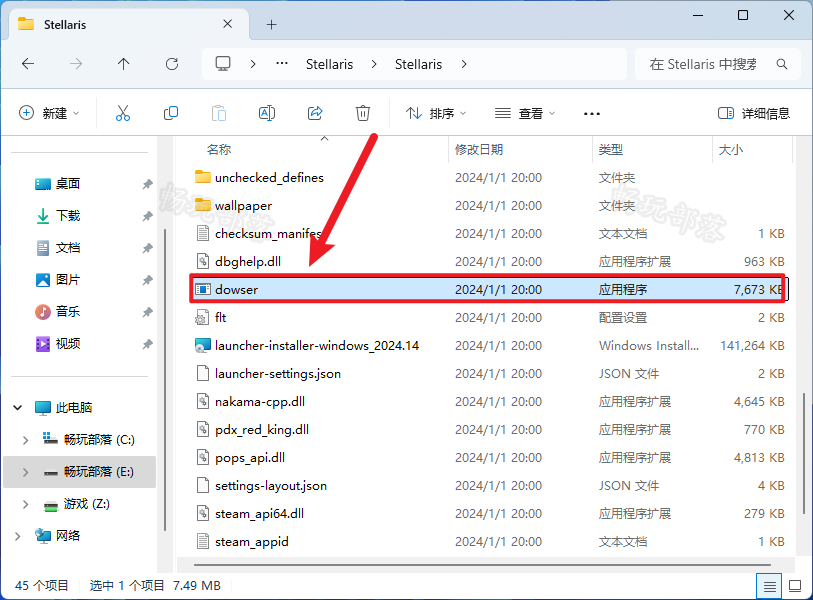The height and width of the screenshot is (600, 813).
Task: Switch to large thumbnails view icon
Action: click(x=795, y=587)
